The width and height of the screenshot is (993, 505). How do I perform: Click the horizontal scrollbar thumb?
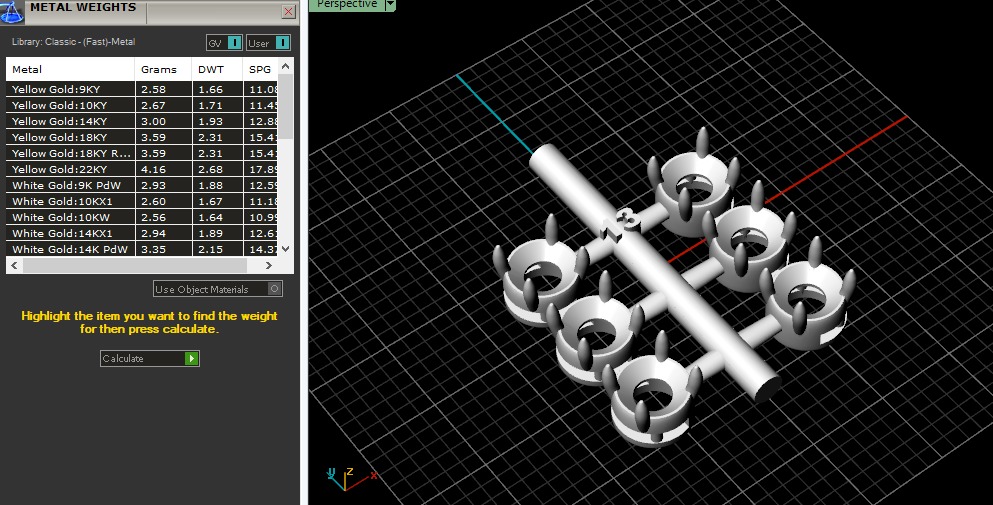(133, 265)
